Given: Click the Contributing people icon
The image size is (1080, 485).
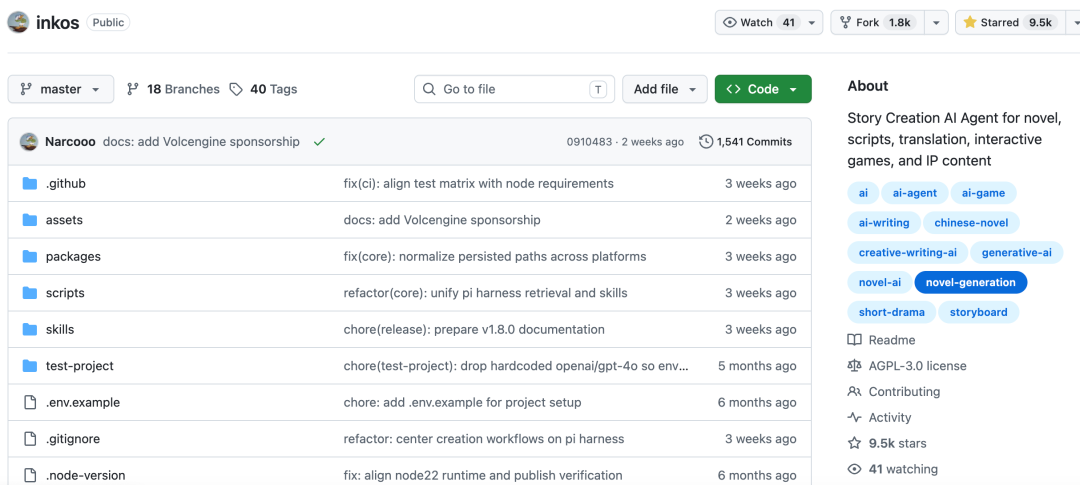Looking at the screenshot, I should click(854, 392).
